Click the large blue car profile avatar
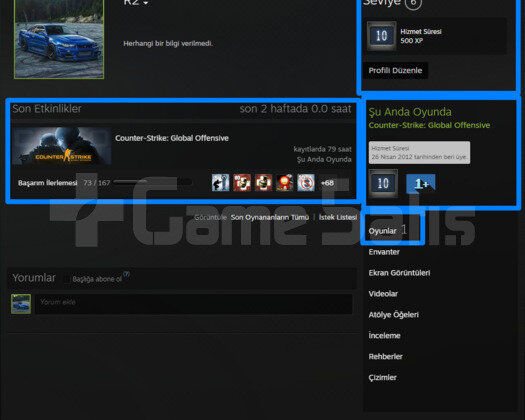Viewport: 525px width, 420px height. 59,39
